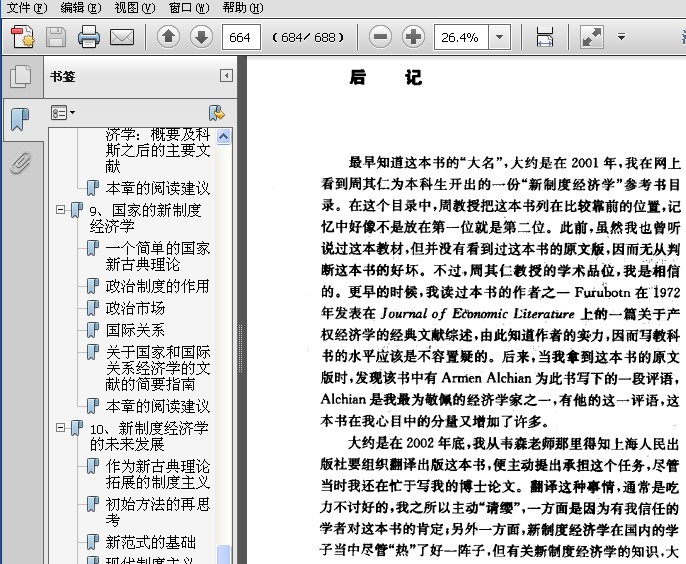Viewport: 686px width, 564px height.
Task: Open the 视图 menu
Action: (134, 7)
